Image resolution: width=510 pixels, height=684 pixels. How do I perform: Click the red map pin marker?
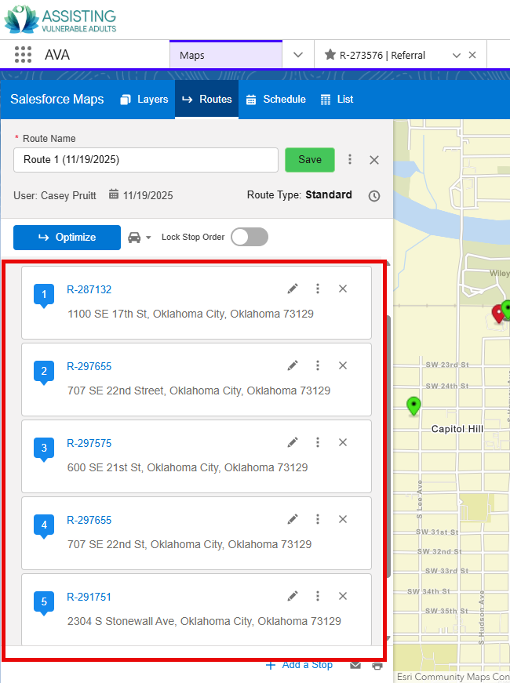[498, 313]
